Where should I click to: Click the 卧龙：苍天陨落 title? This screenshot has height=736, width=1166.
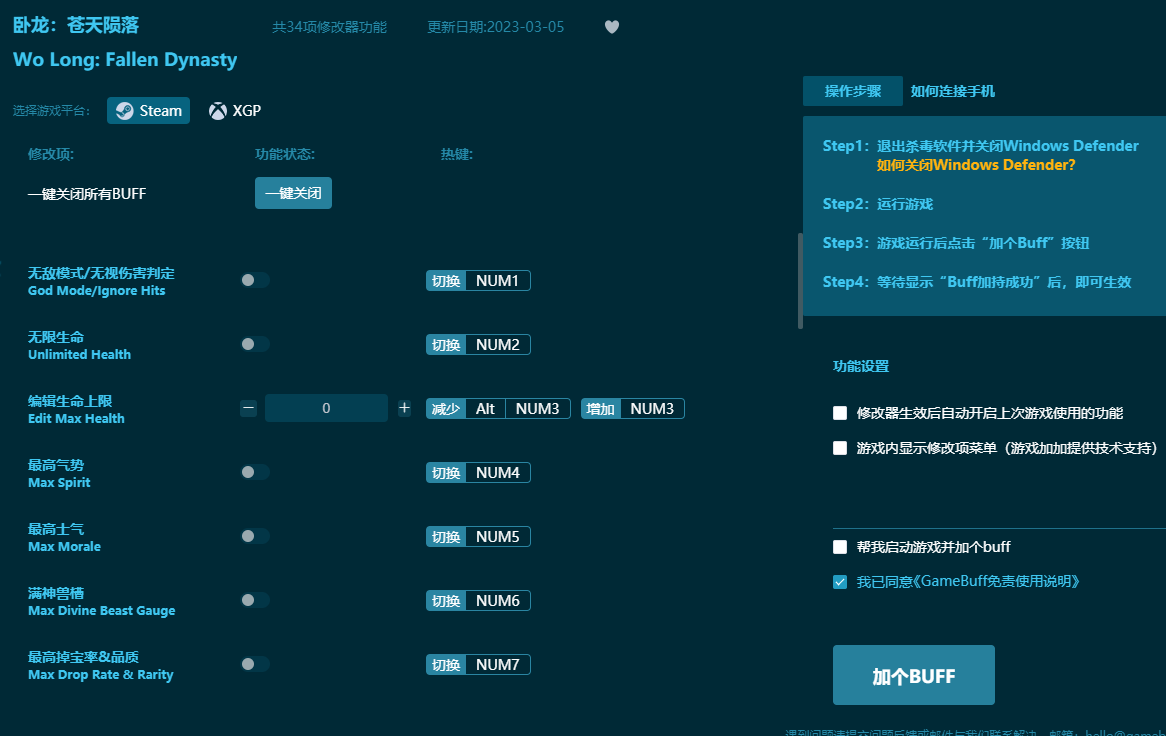point(76,25)
